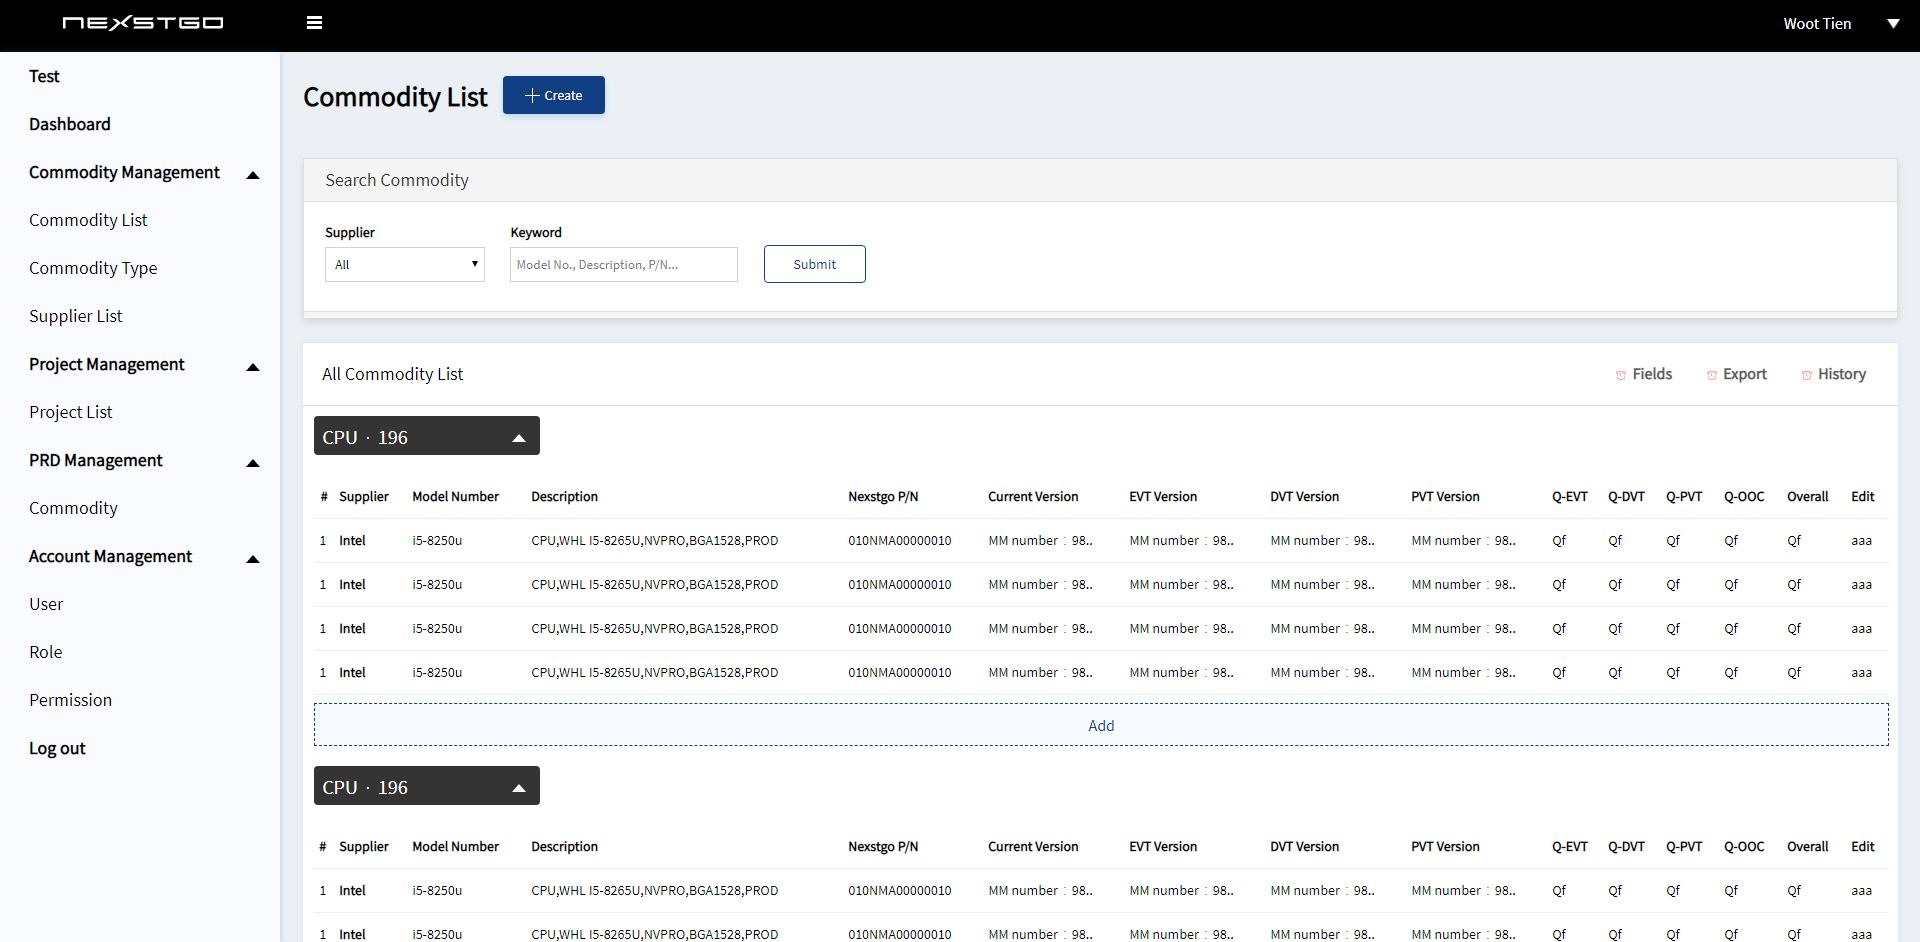This screenshot has width=1920, height=942.
Task: Focus the Keyword search field
Action: pyautogui.click(x=623, y=265)
